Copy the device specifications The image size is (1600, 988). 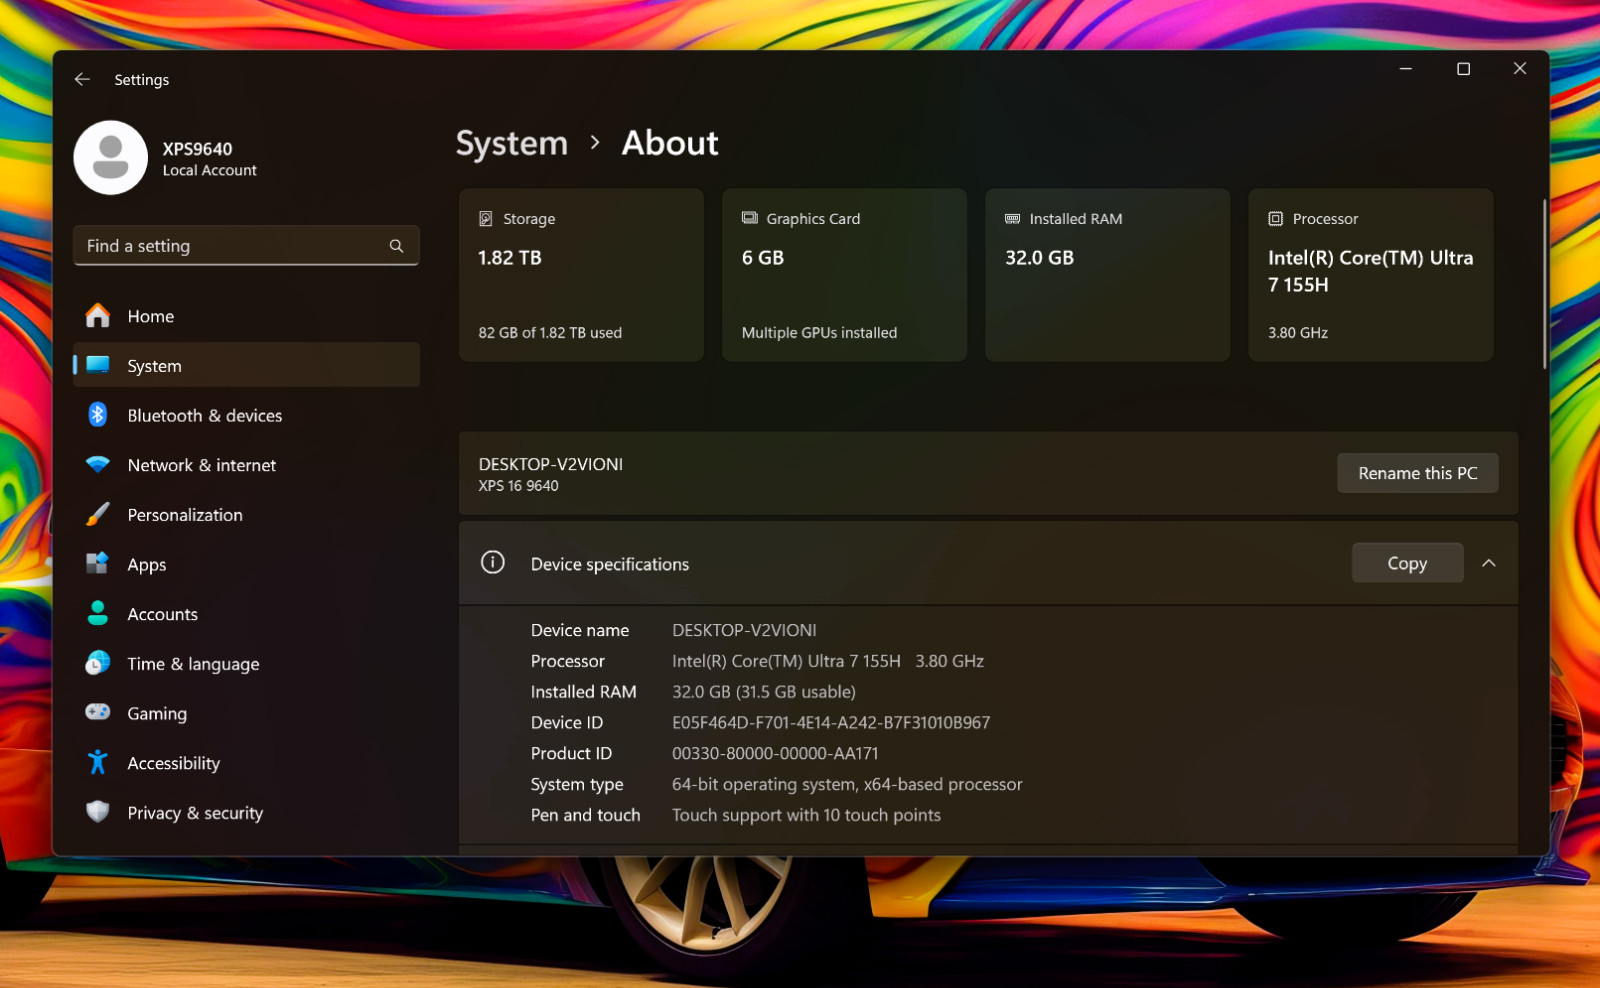(1407, 563)
